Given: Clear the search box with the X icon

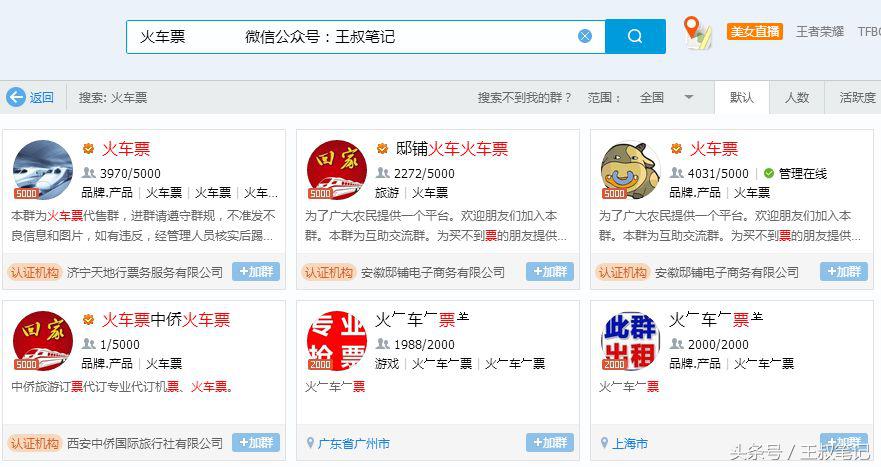Looking at the screenshot, I should coord(584,37).
